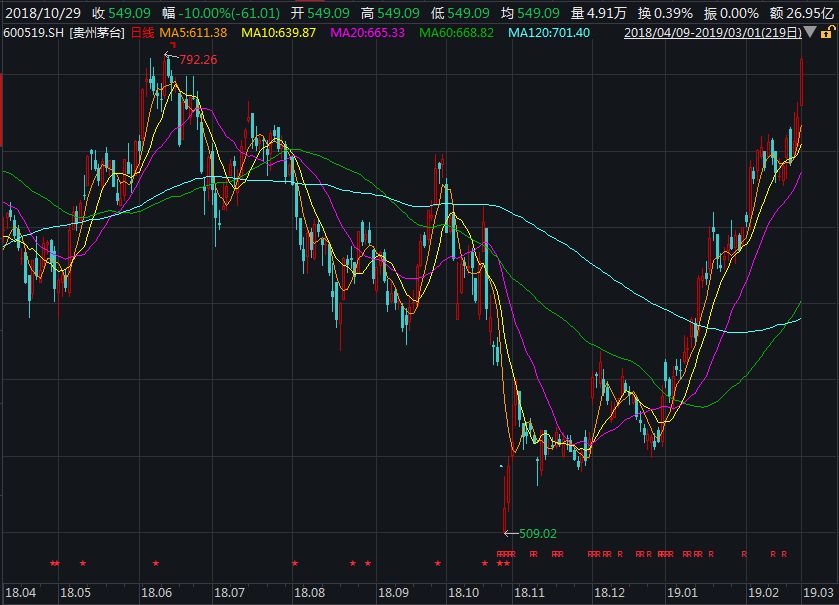Click the last red candlestick at right edge
839x605 pixels.
[x=802, y=80]
